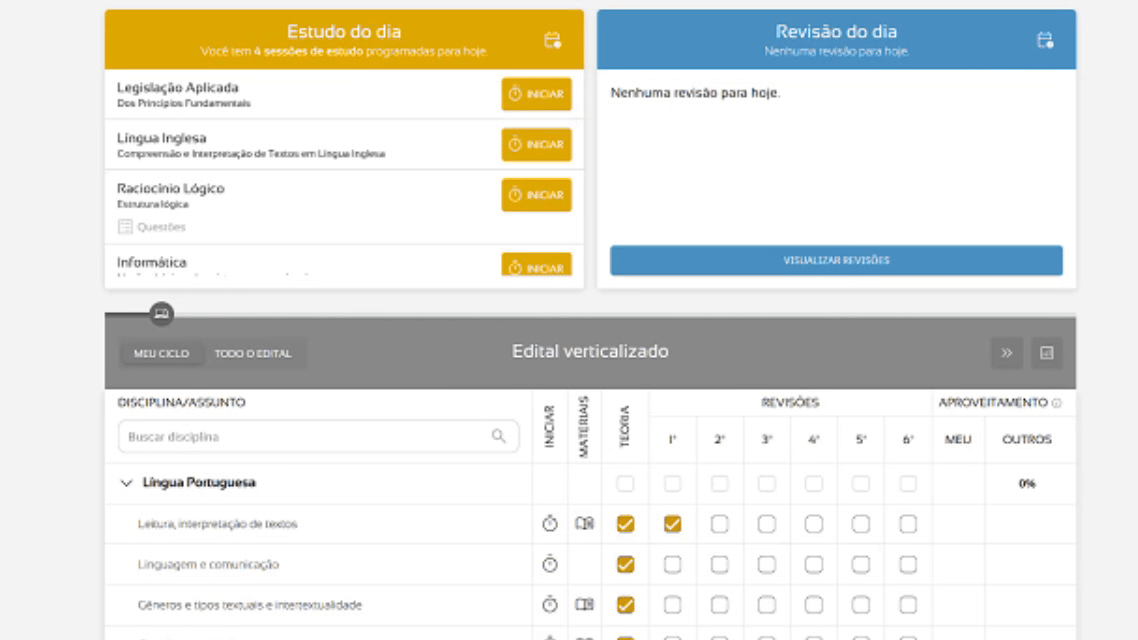The image size is (1138, 640).
Task: Click Nenhuma revisão para hoje message
Action: [695, 93]
